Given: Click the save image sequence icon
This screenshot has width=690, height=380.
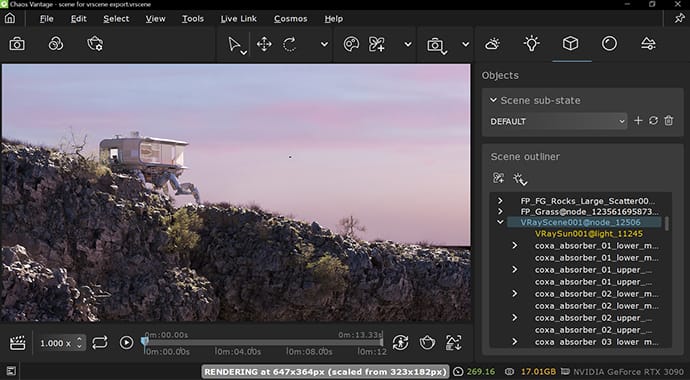Looking at the screenshot, I should point(454,343).
